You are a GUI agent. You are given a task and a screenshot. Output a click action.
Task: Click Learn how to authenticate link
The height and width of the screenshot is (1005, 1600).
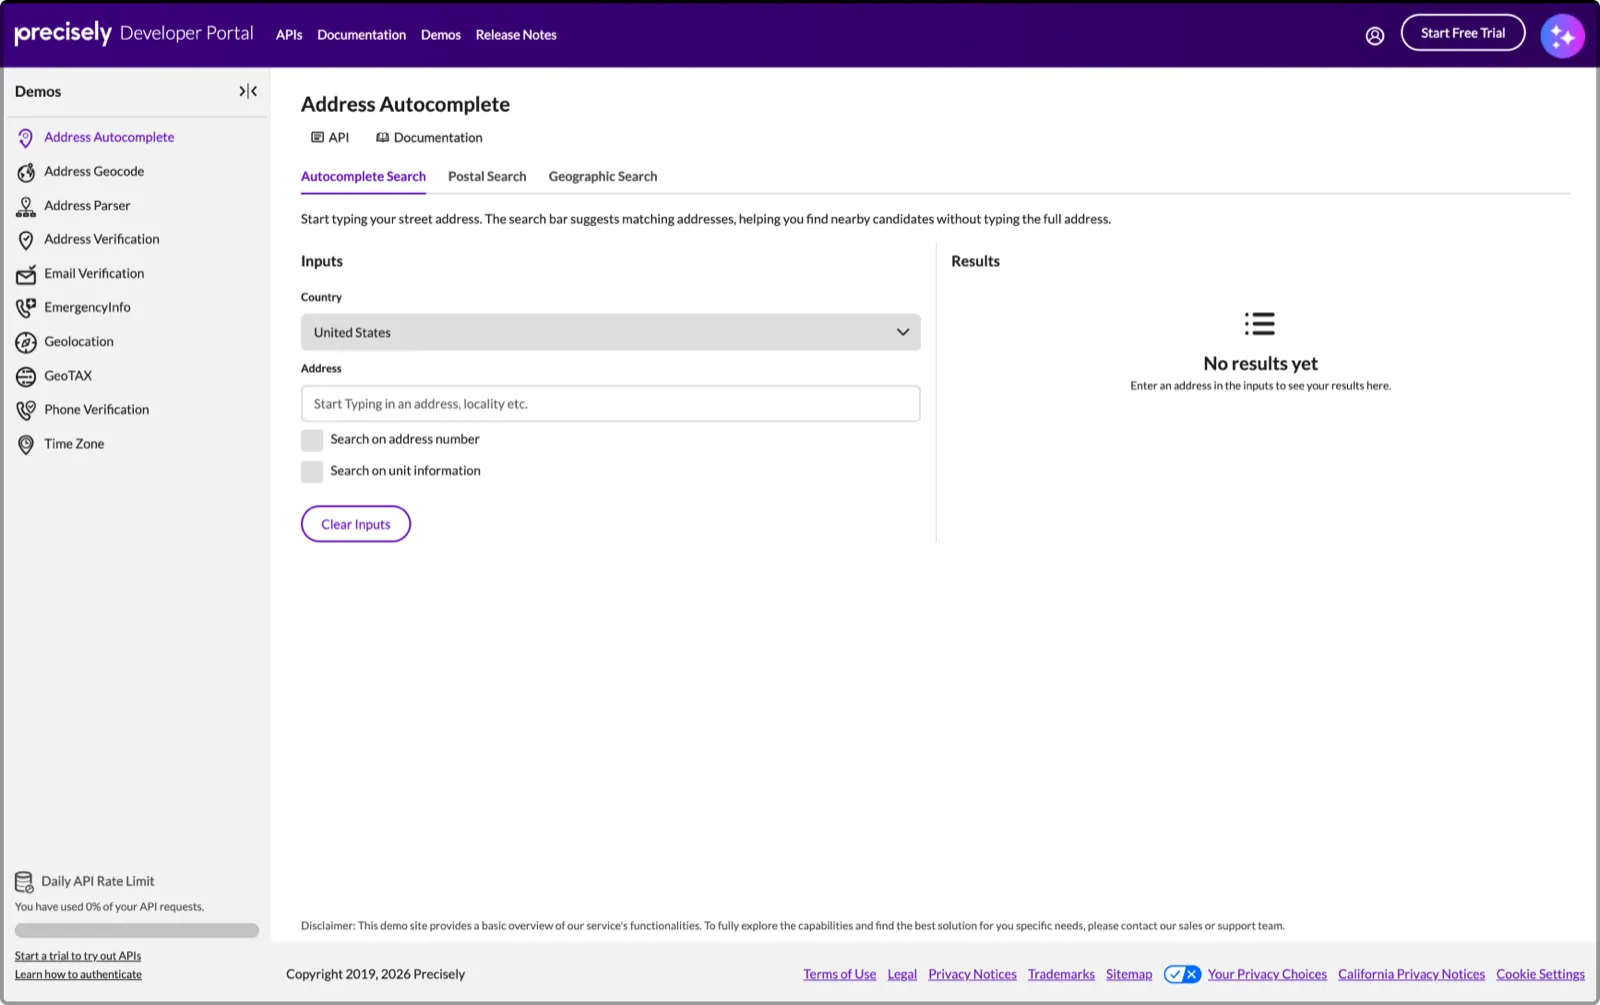tap(78, 974)
